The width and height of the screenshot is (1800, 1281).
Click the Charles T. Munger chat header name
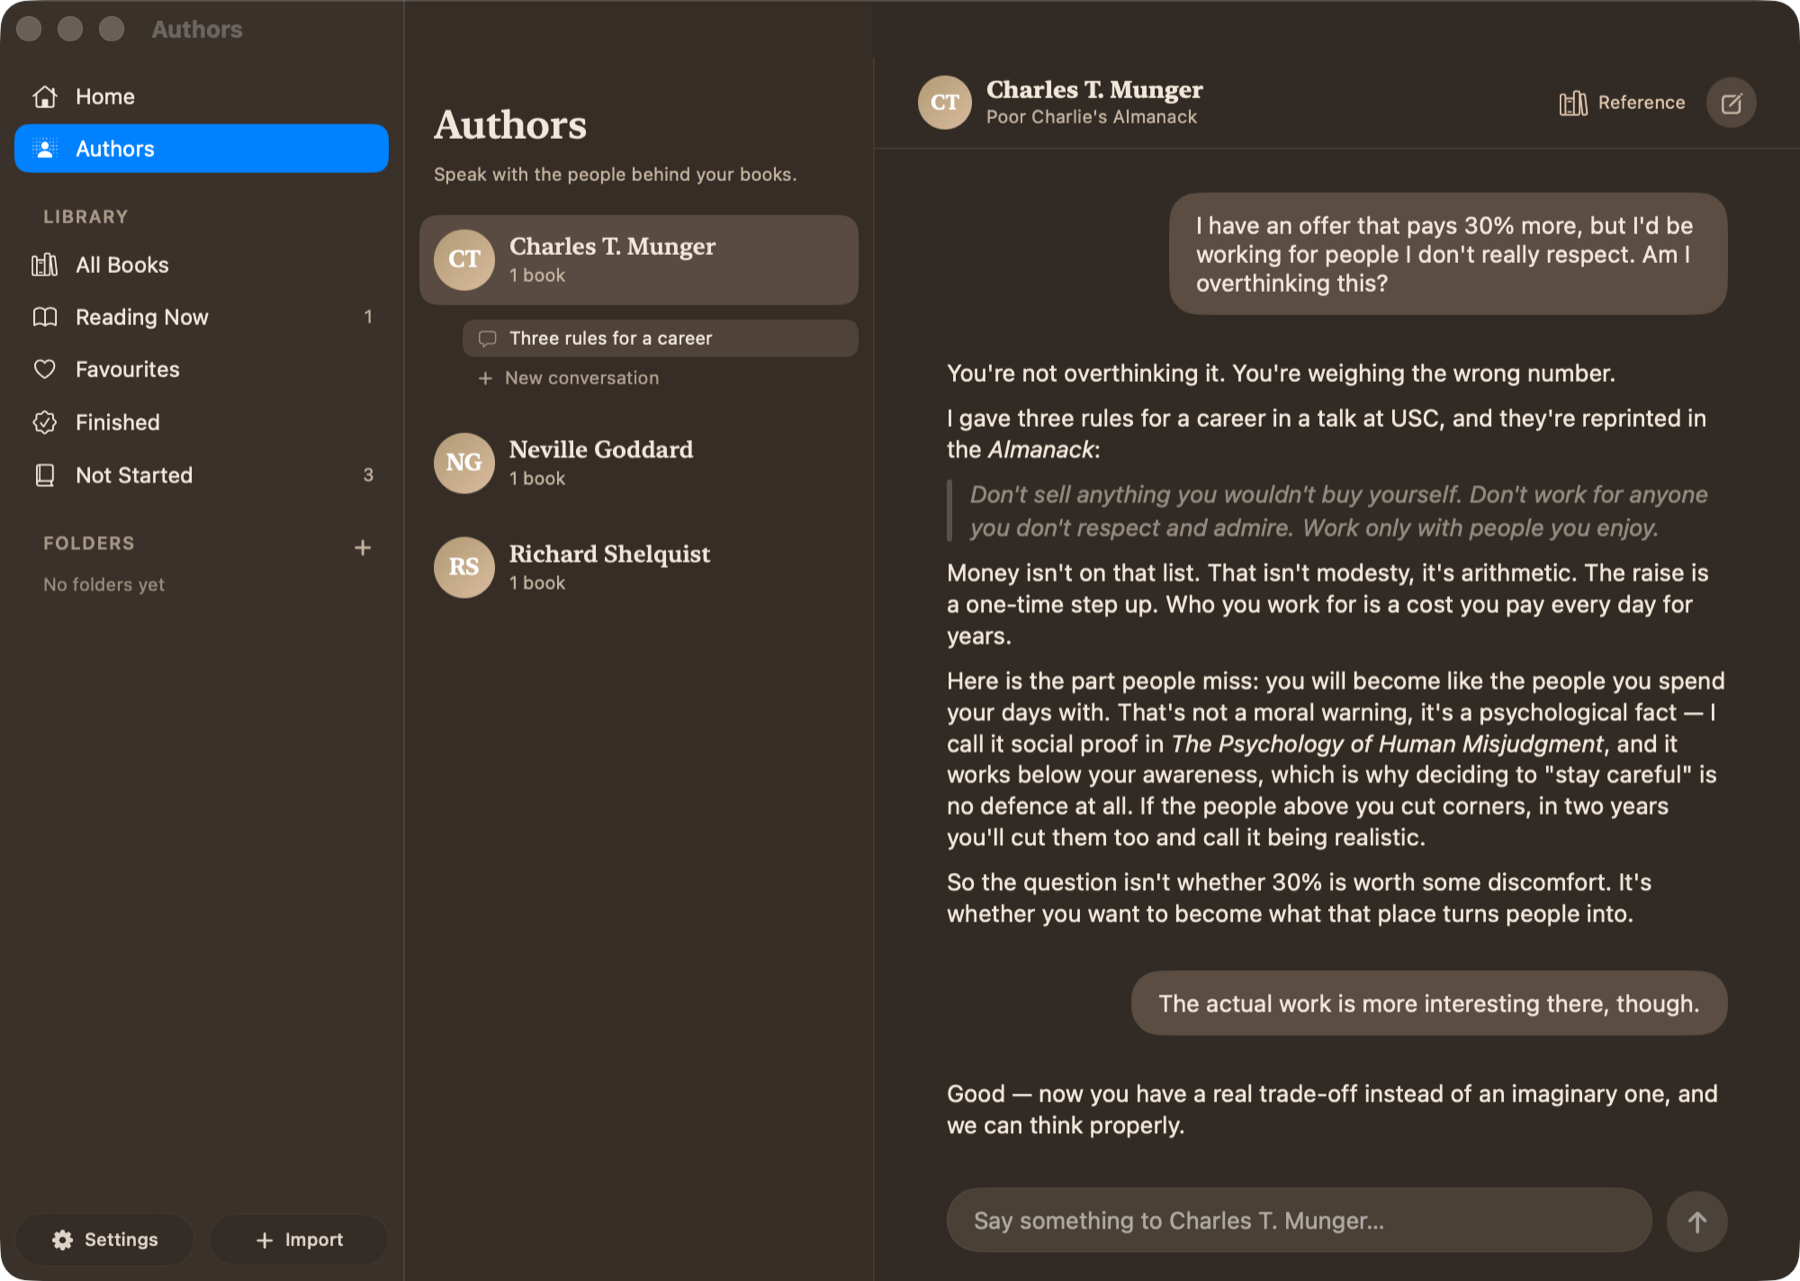(x=1095, y=89)
